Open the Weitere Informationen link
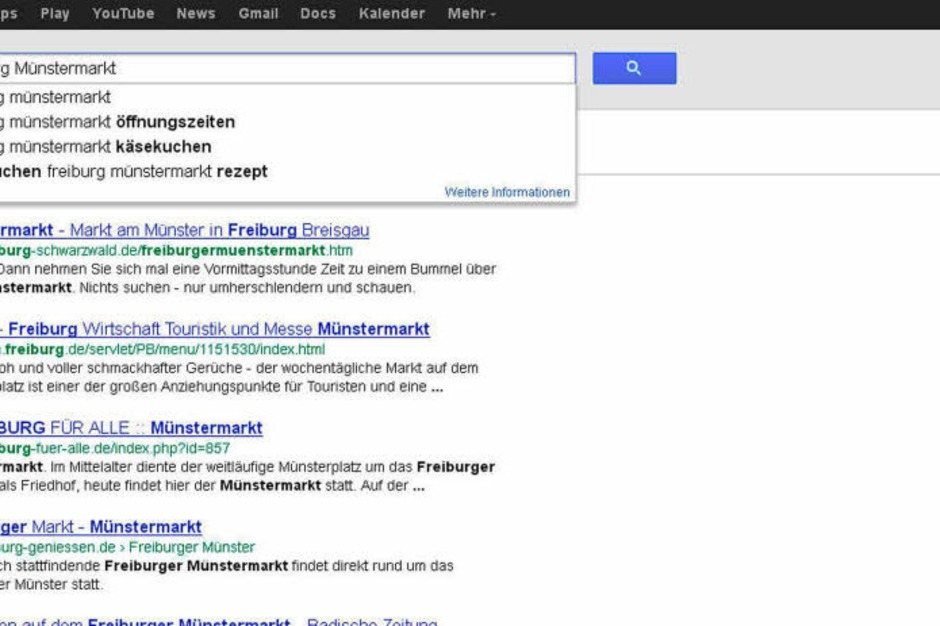Screen dimensions: 940x626 [x=507, y=192]
